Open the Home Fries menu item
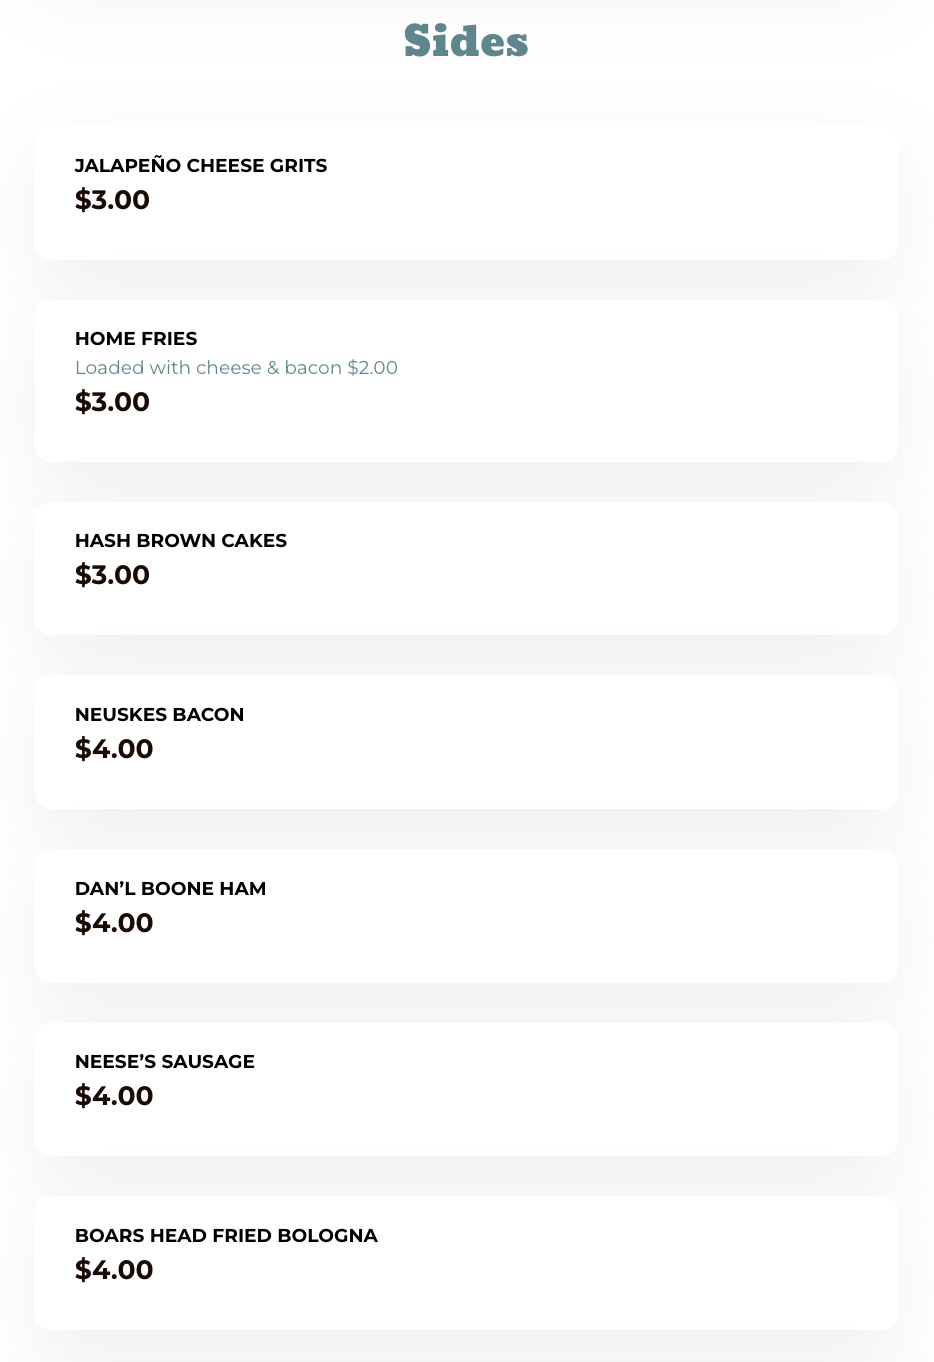Viewport: 934px width, 1362px height. tap(136, 339)
